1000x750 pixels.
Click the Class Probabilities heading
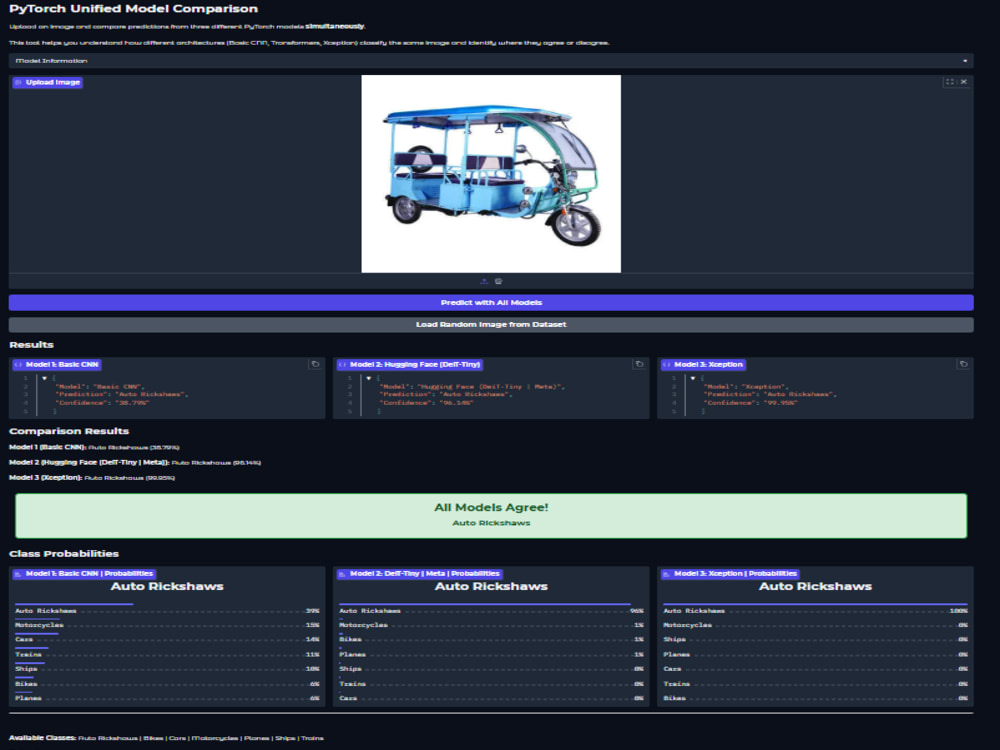coord(64,554)
